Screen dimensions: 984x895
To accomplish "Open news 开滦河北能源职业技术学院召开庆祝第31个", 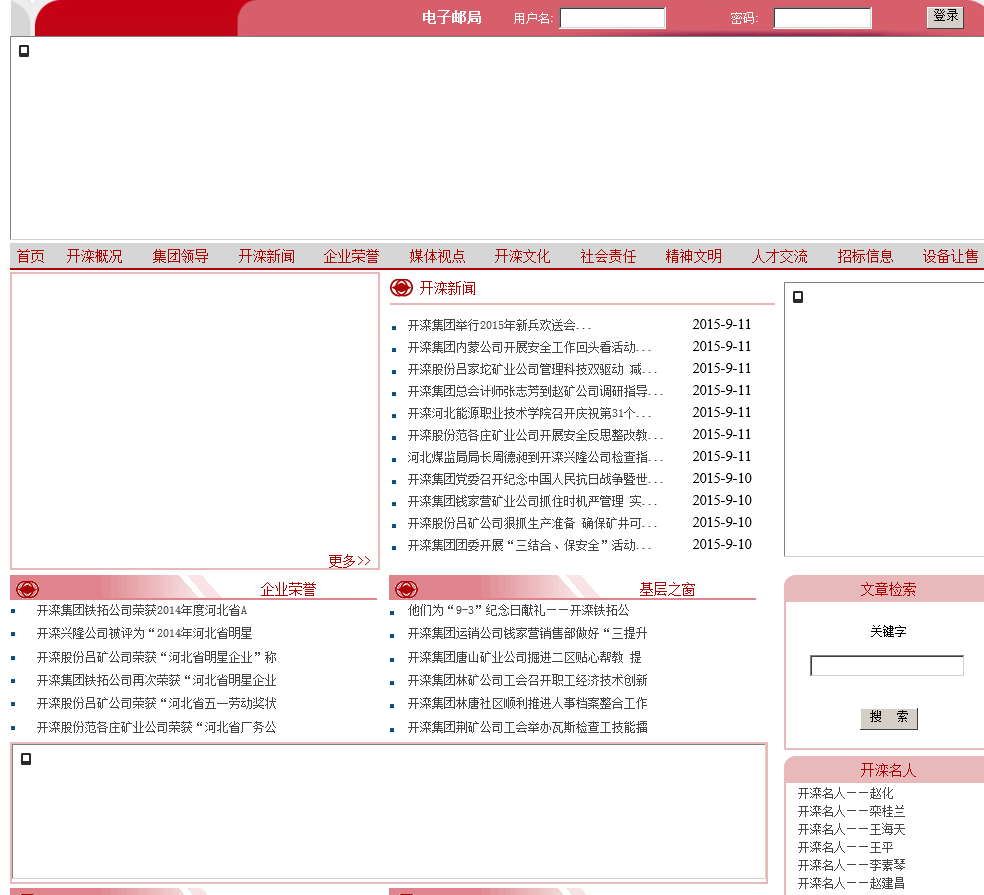I will [530, 413].
